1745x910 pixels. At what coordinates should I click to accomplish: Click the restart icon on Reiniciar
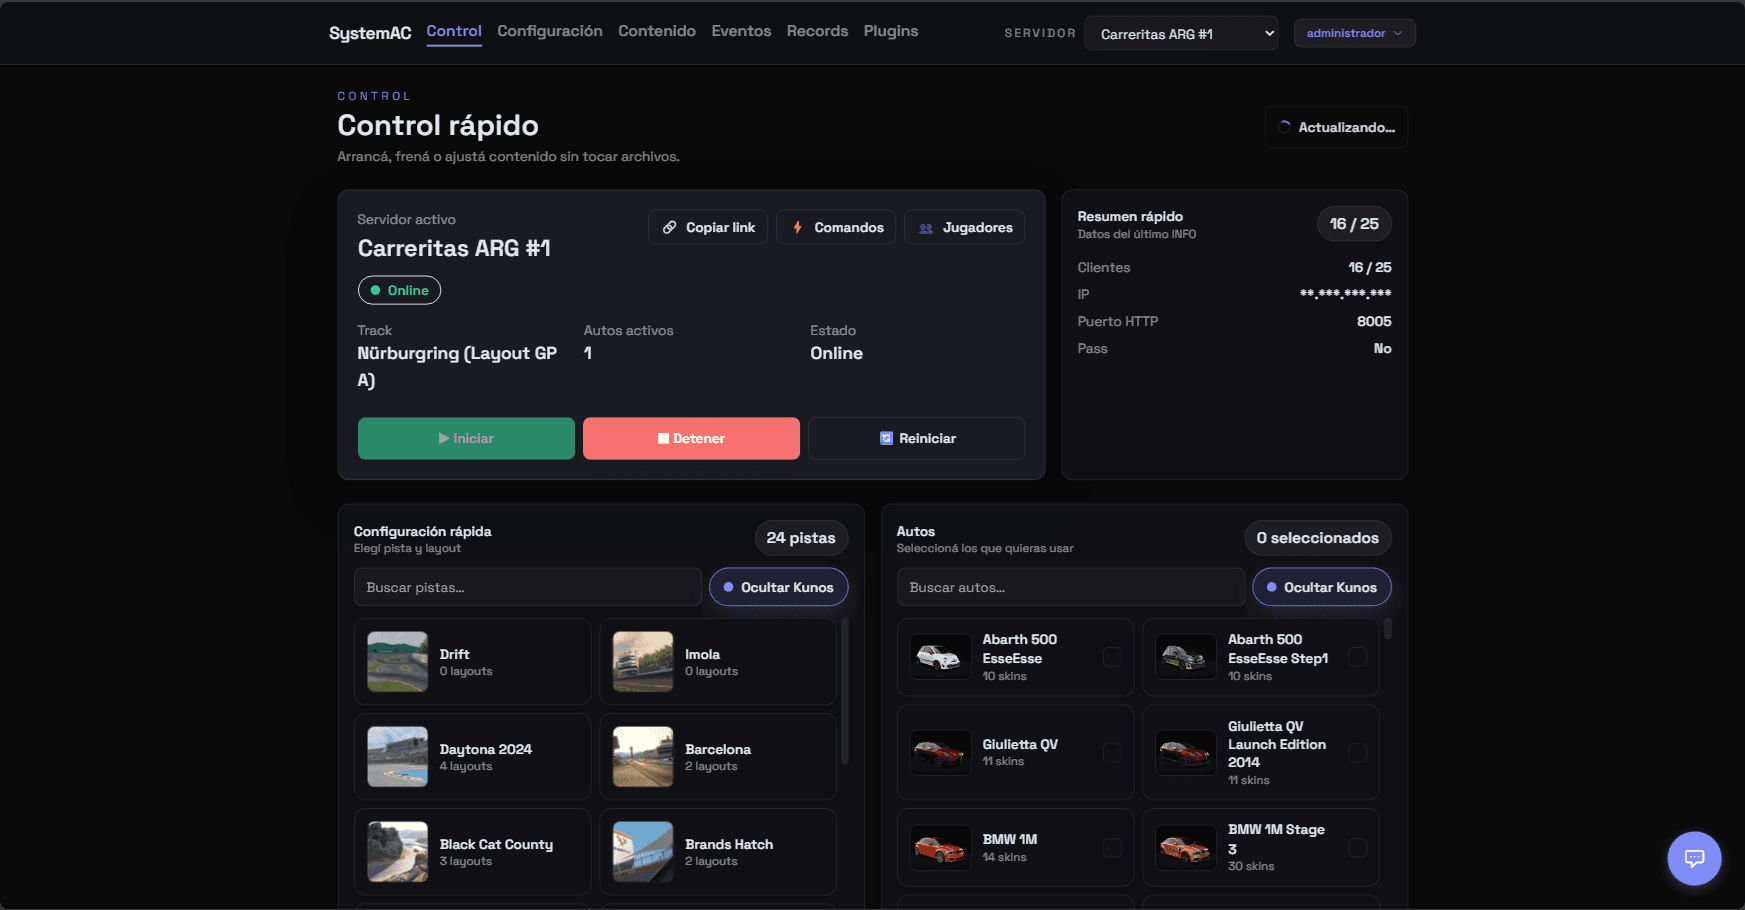point(886,438)
